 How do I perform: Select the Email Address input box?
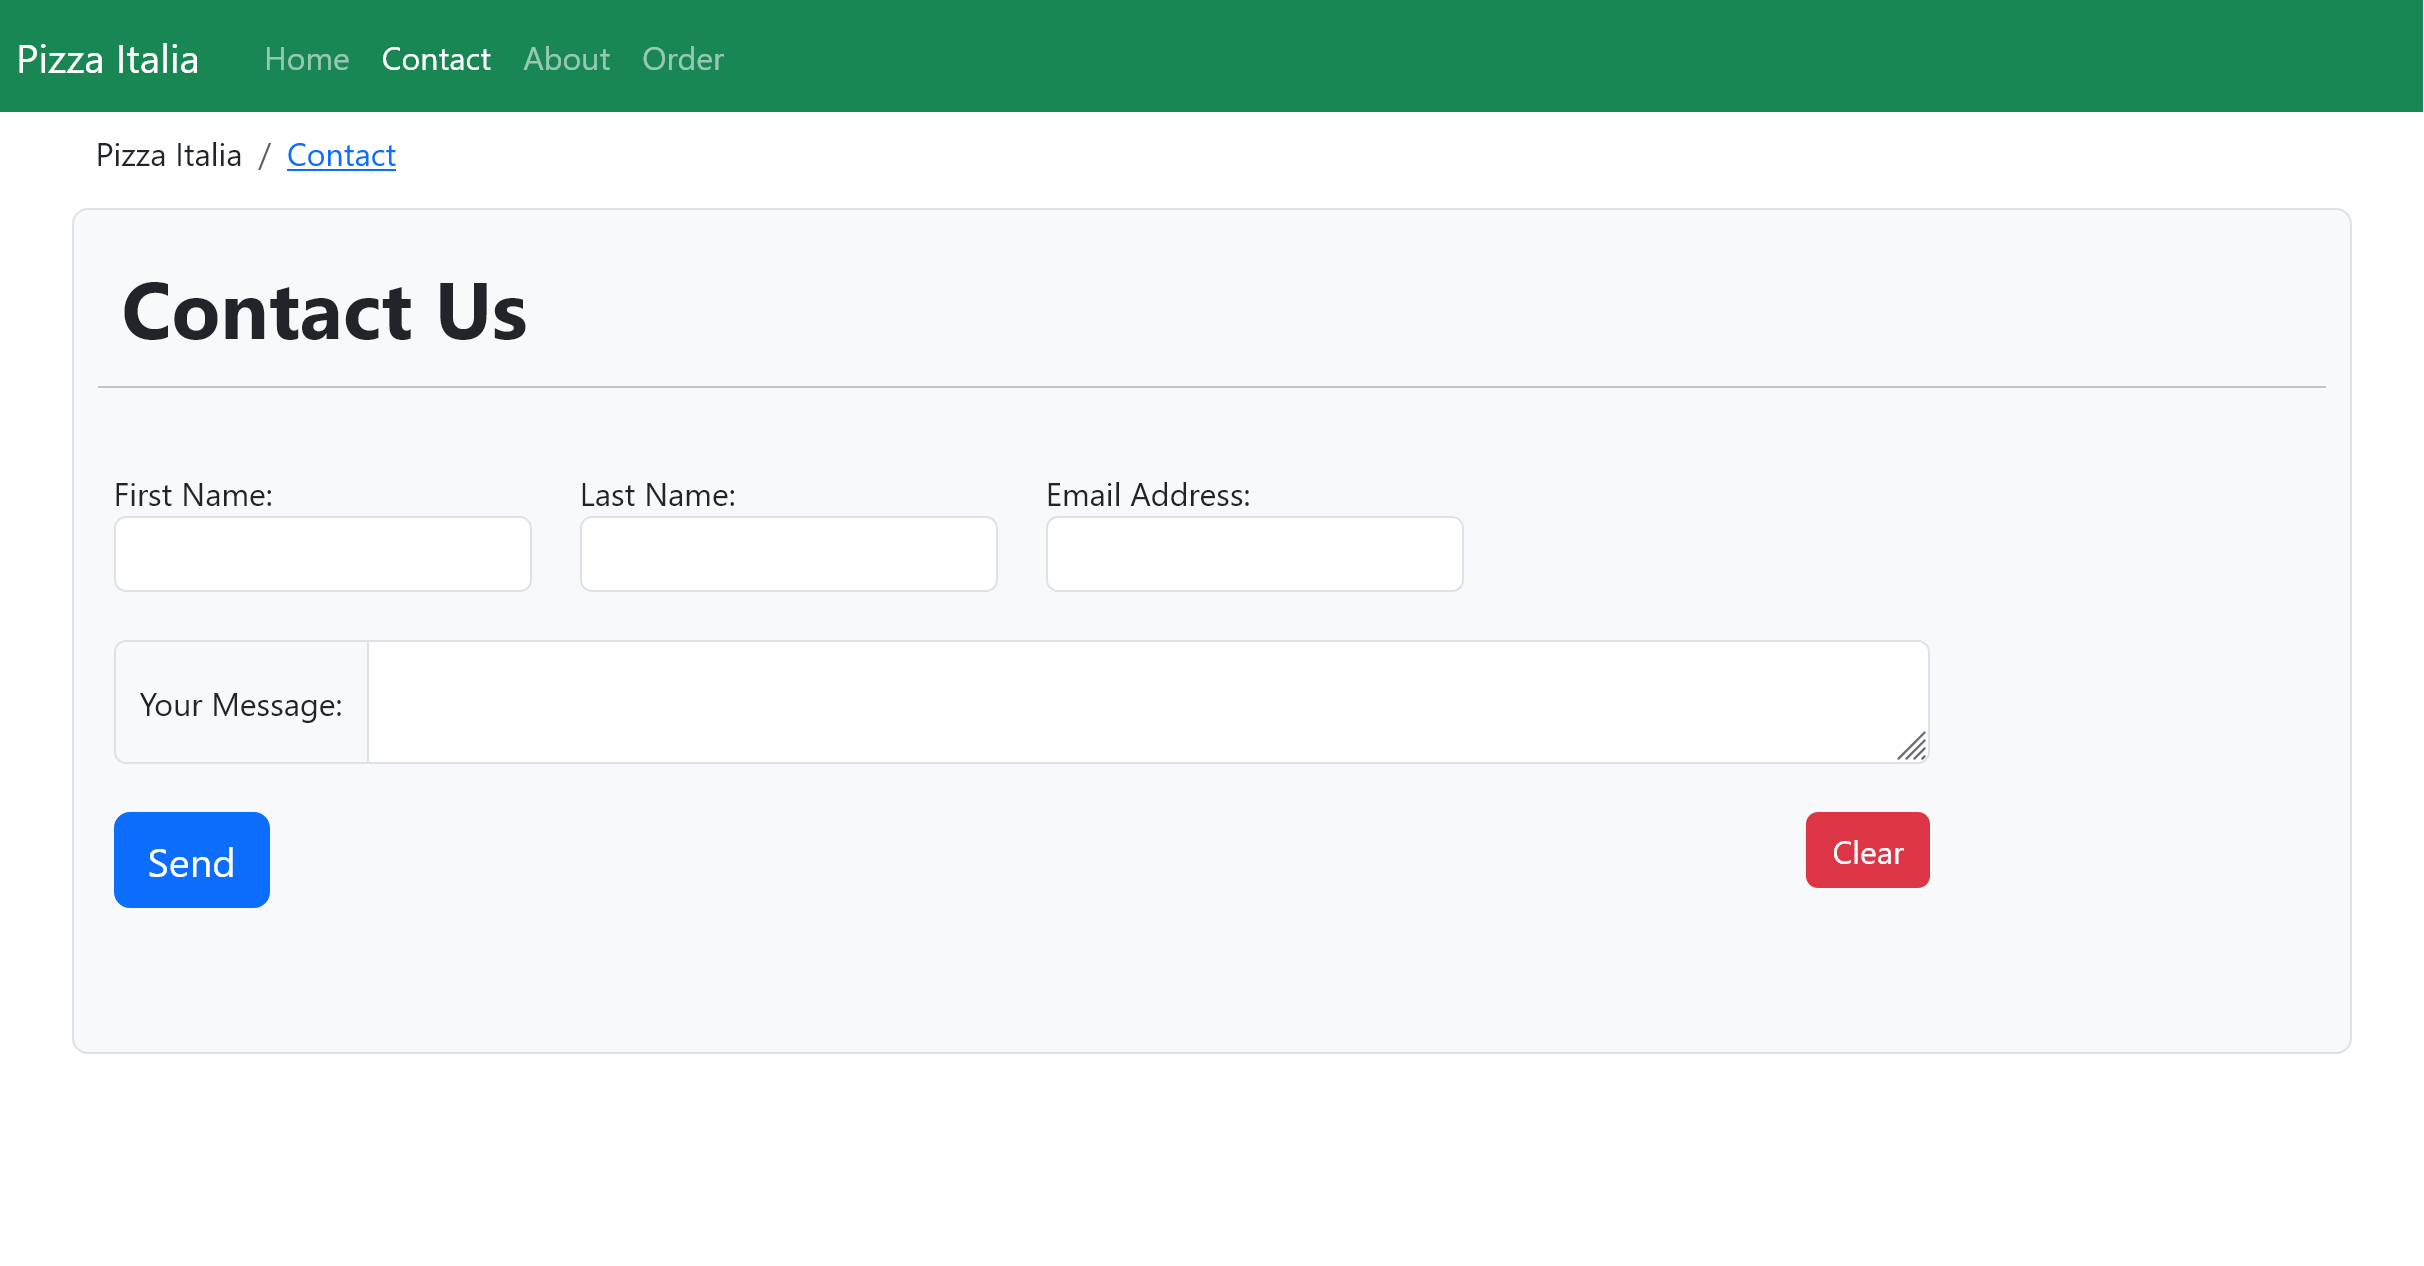point(1254,554)
